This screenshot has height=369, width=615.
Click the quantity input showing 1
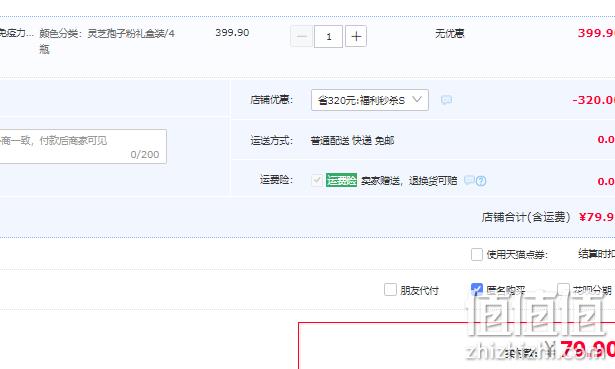tap(328, 36)
